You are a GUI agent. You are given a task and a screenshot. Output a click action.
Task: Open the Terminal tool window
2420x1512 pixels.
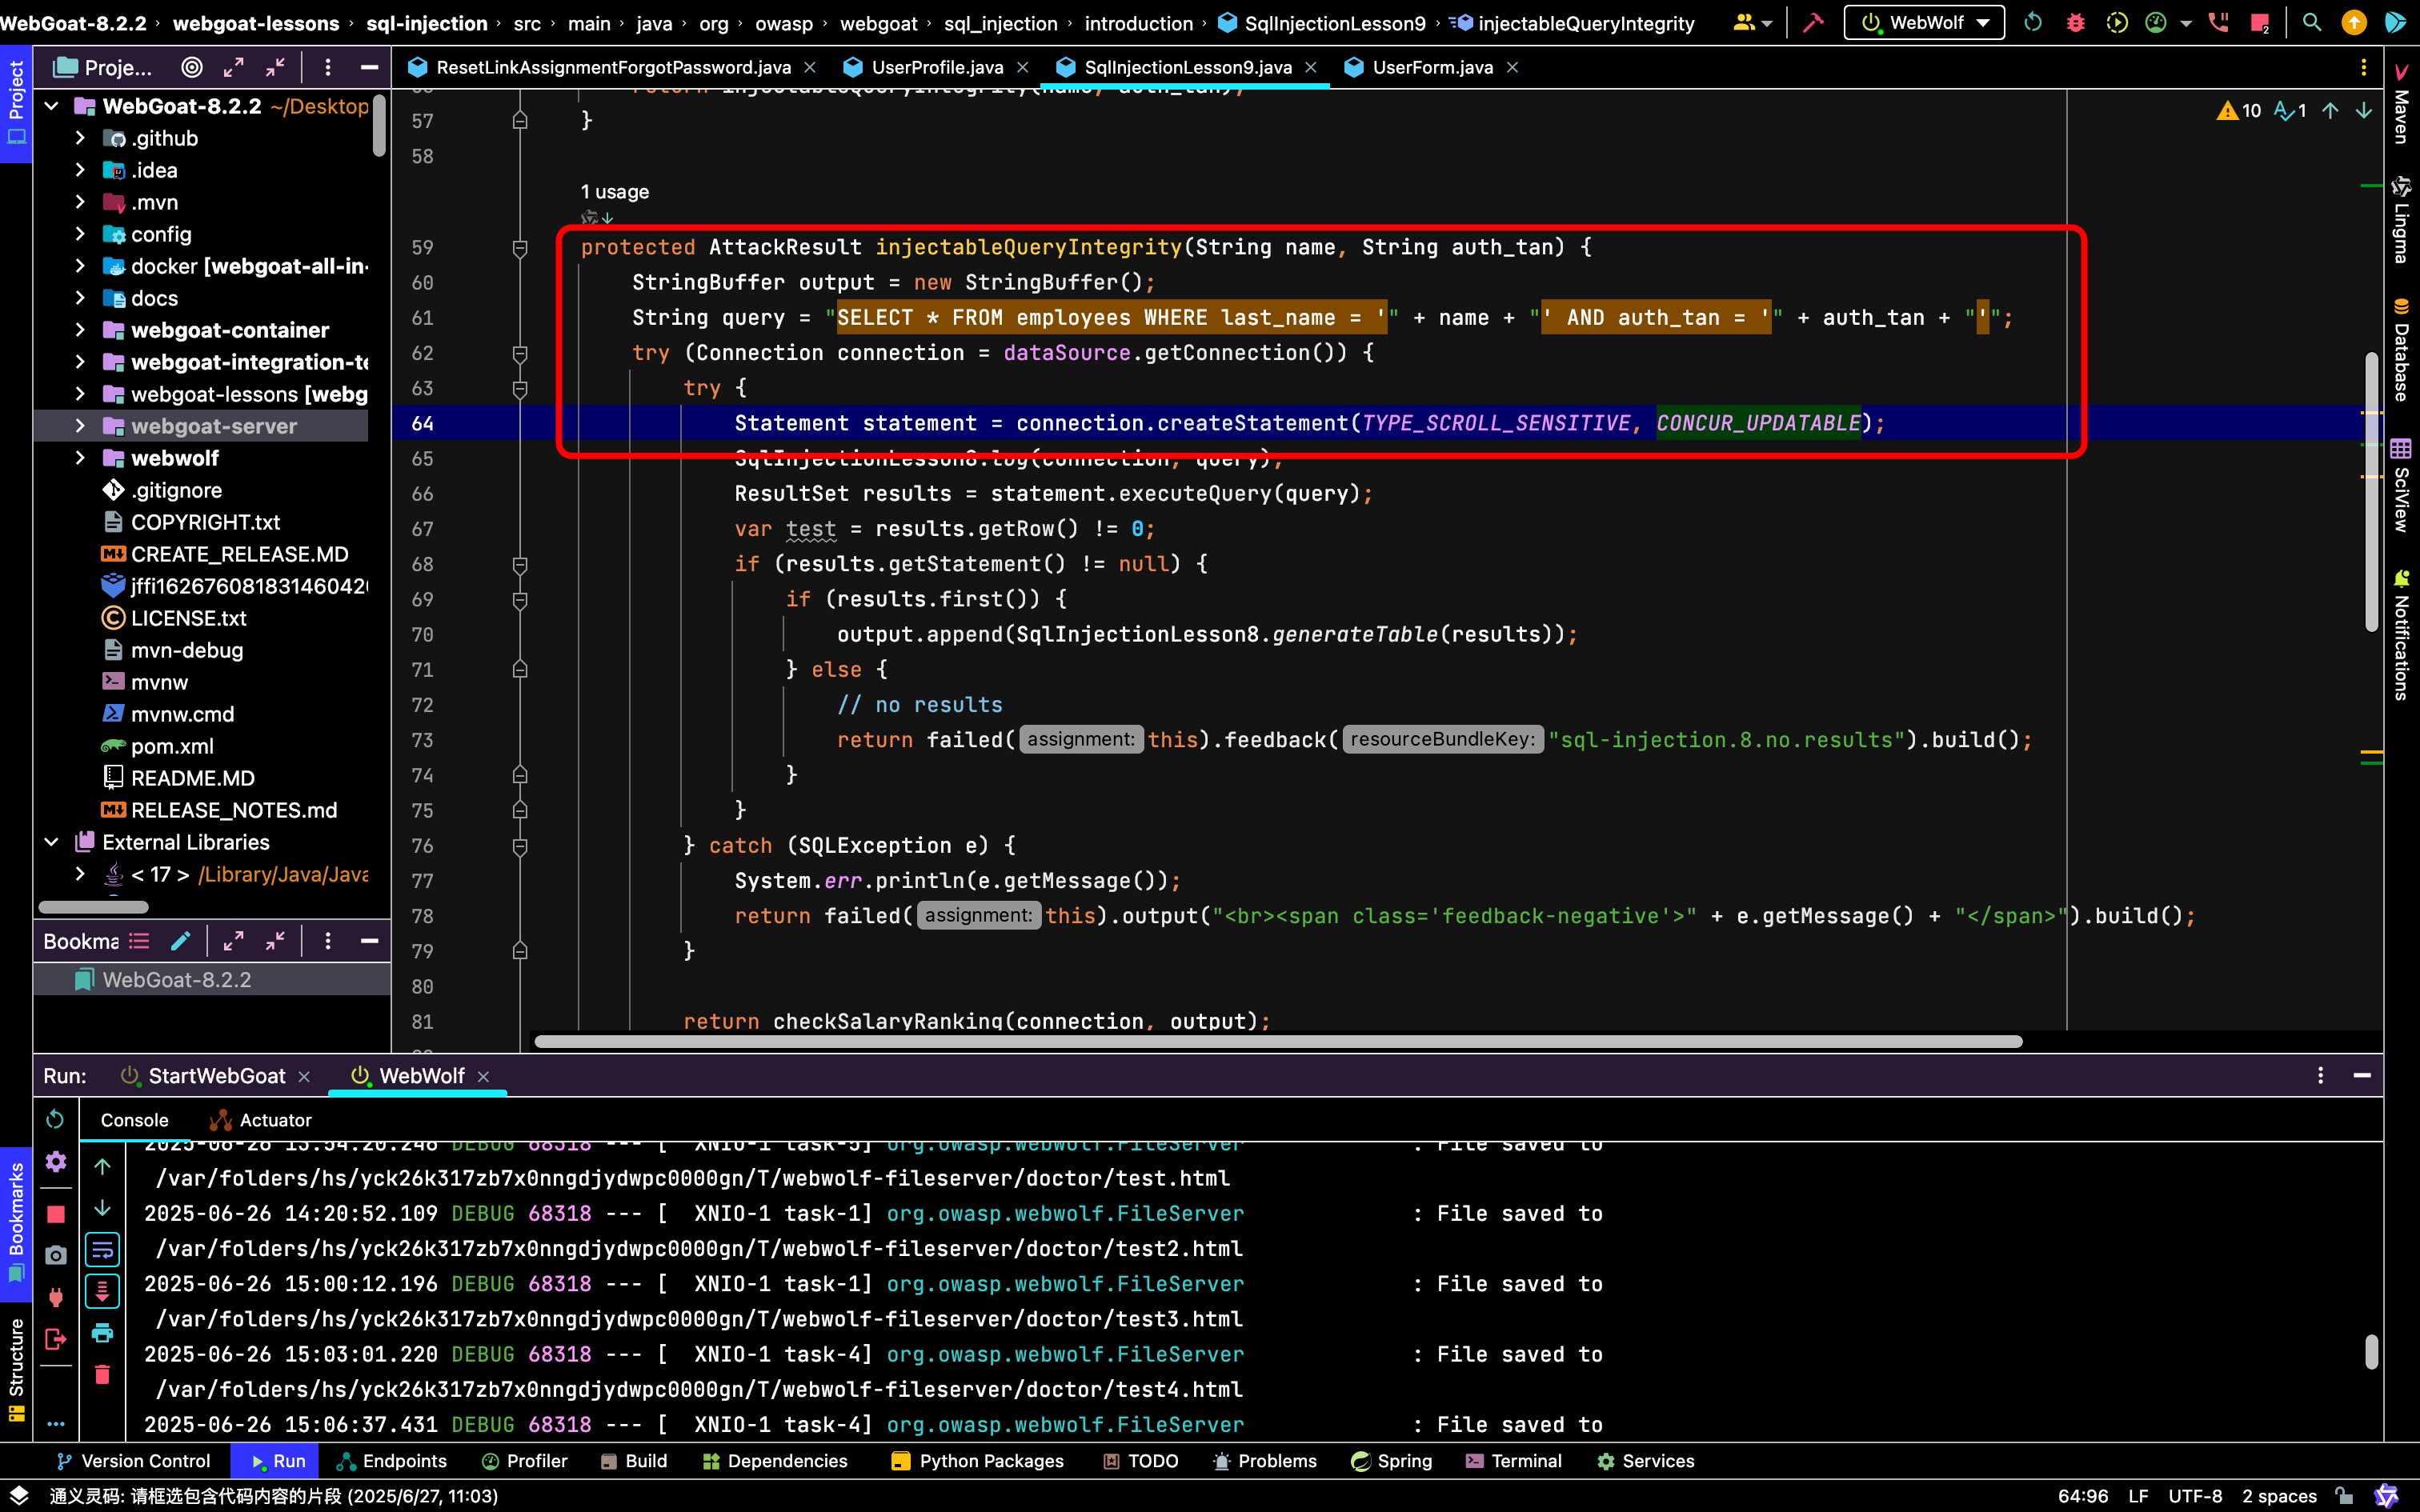point(1513,1461)
